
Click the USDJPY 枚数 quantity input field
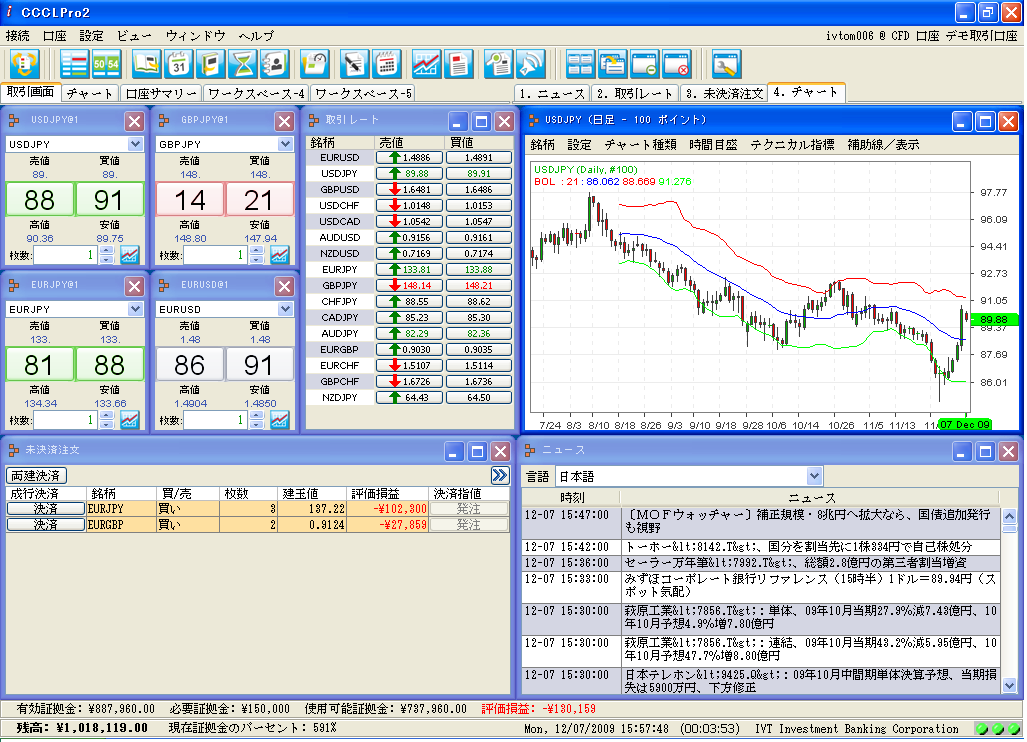65,255
